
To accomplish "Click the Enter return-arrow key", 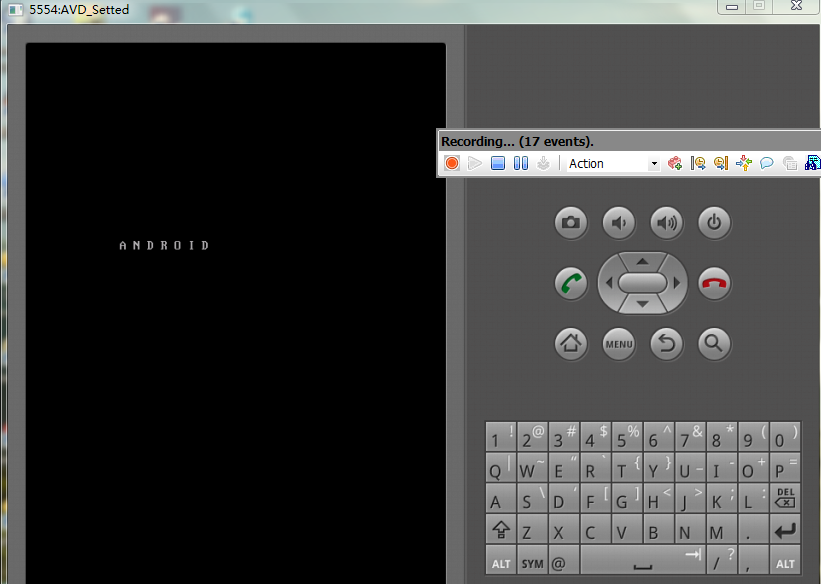I will (x=785, y=530).
